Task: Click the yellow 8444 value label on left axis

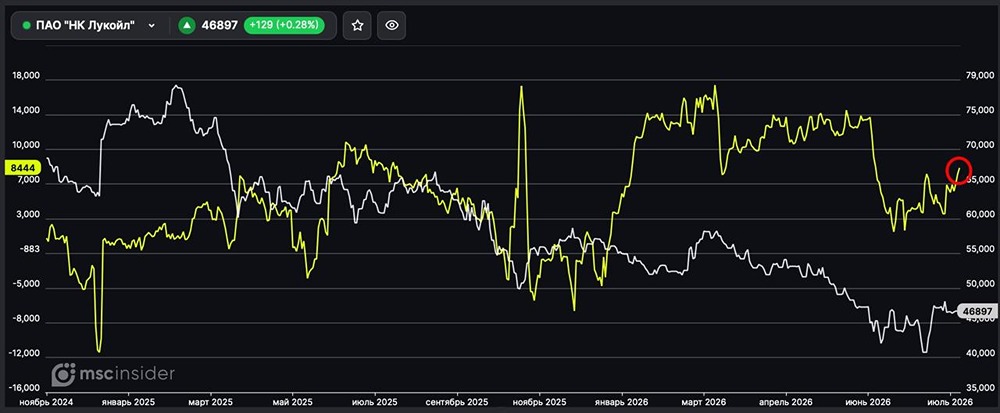Action: coord(23,167)
